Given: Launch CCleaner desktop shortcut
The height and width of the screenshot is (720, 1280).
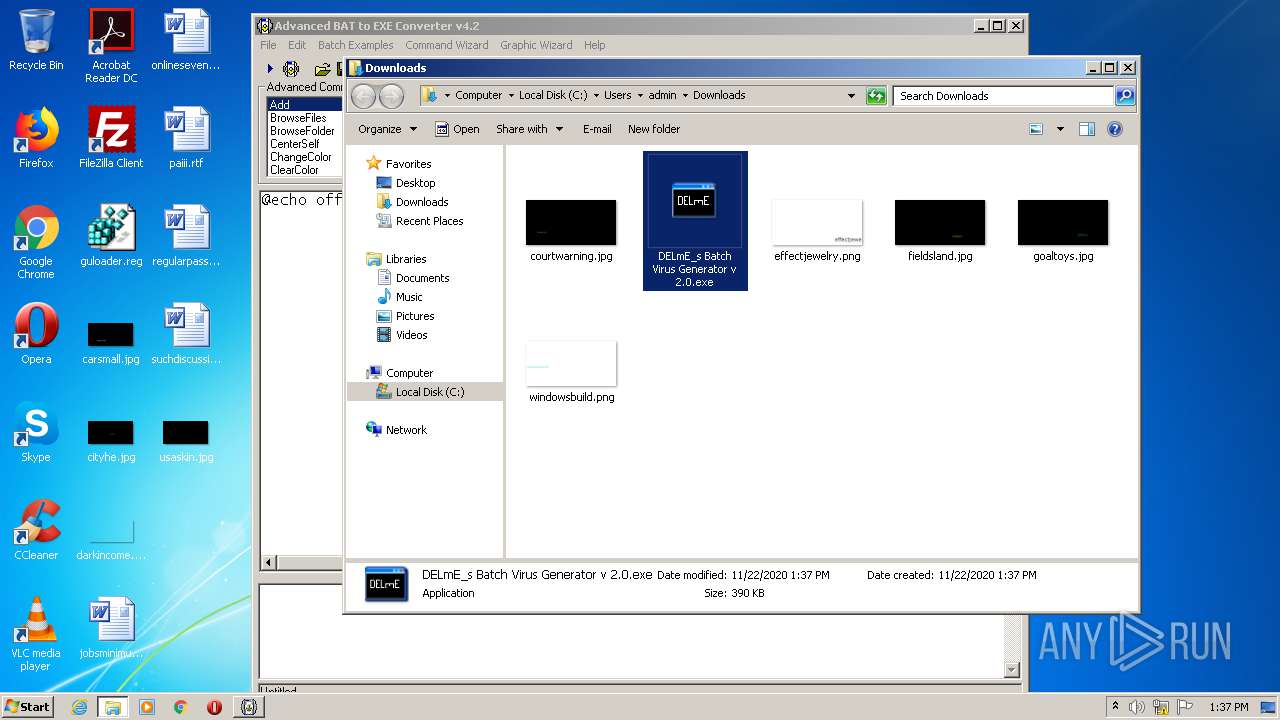Looking at the screenshot, I should pyautogui.click(x=36, y=530).
